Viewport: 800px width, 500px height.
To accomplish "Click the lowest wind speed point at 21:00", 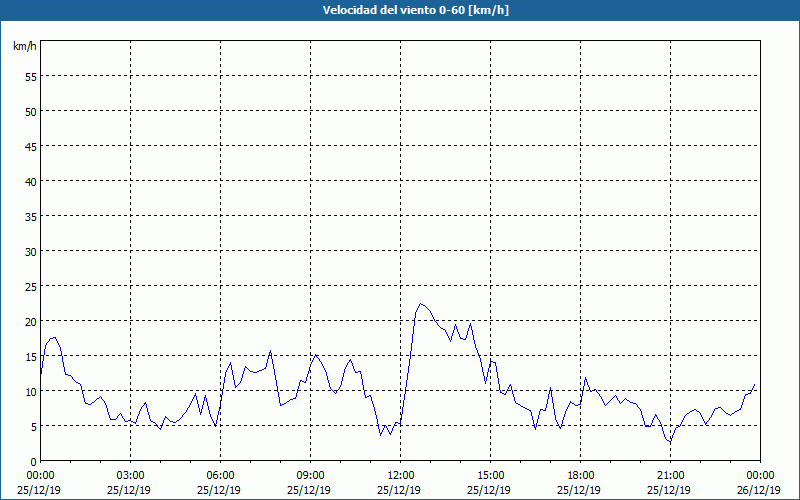I will (670, 442).
